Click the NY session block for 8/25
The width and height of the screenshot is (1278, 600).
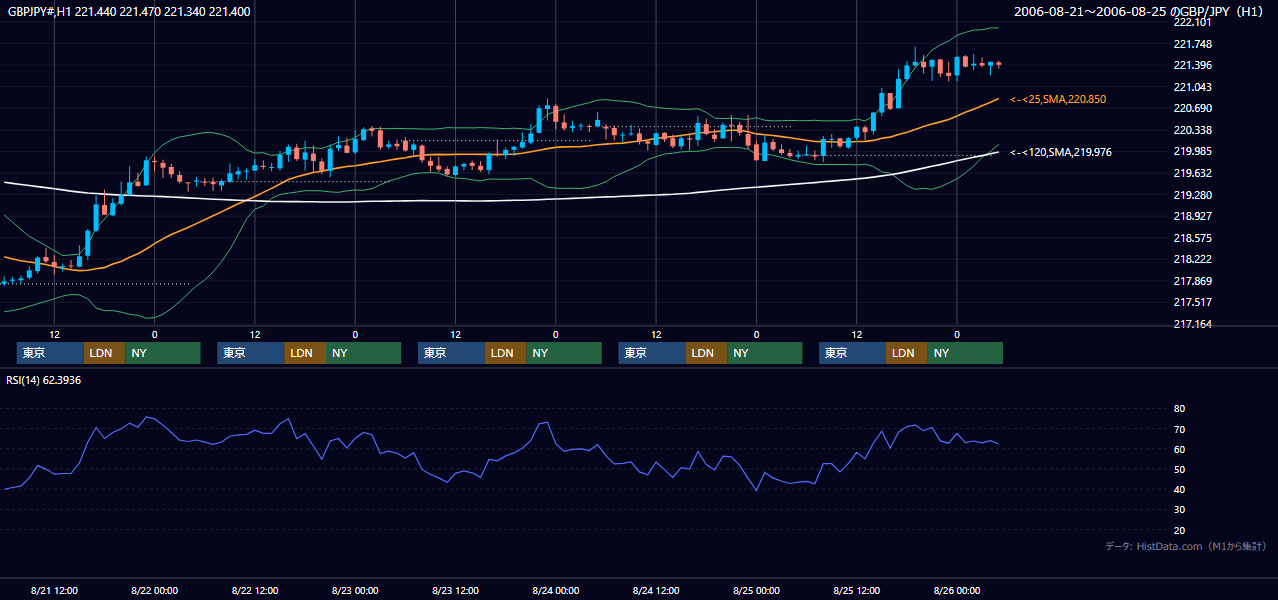pos(964,353)
